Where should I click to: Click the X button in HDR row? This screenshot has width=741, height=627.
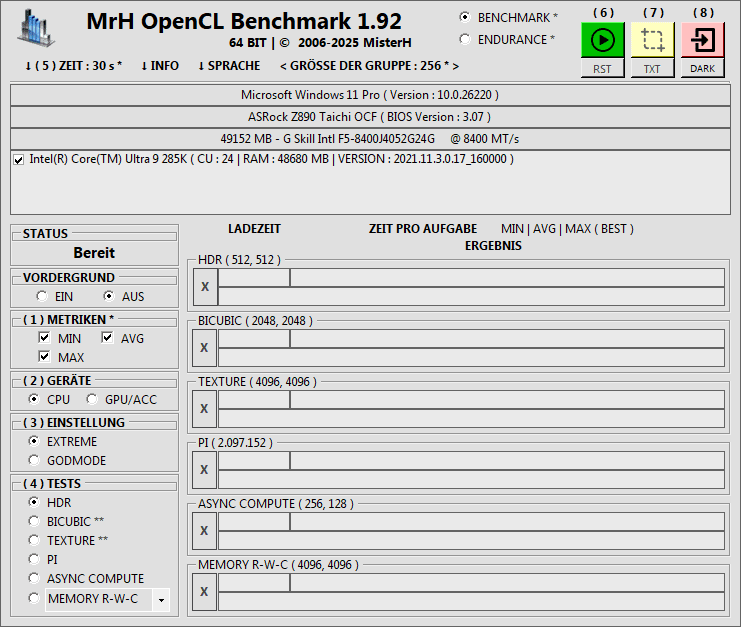pos(205,287)
